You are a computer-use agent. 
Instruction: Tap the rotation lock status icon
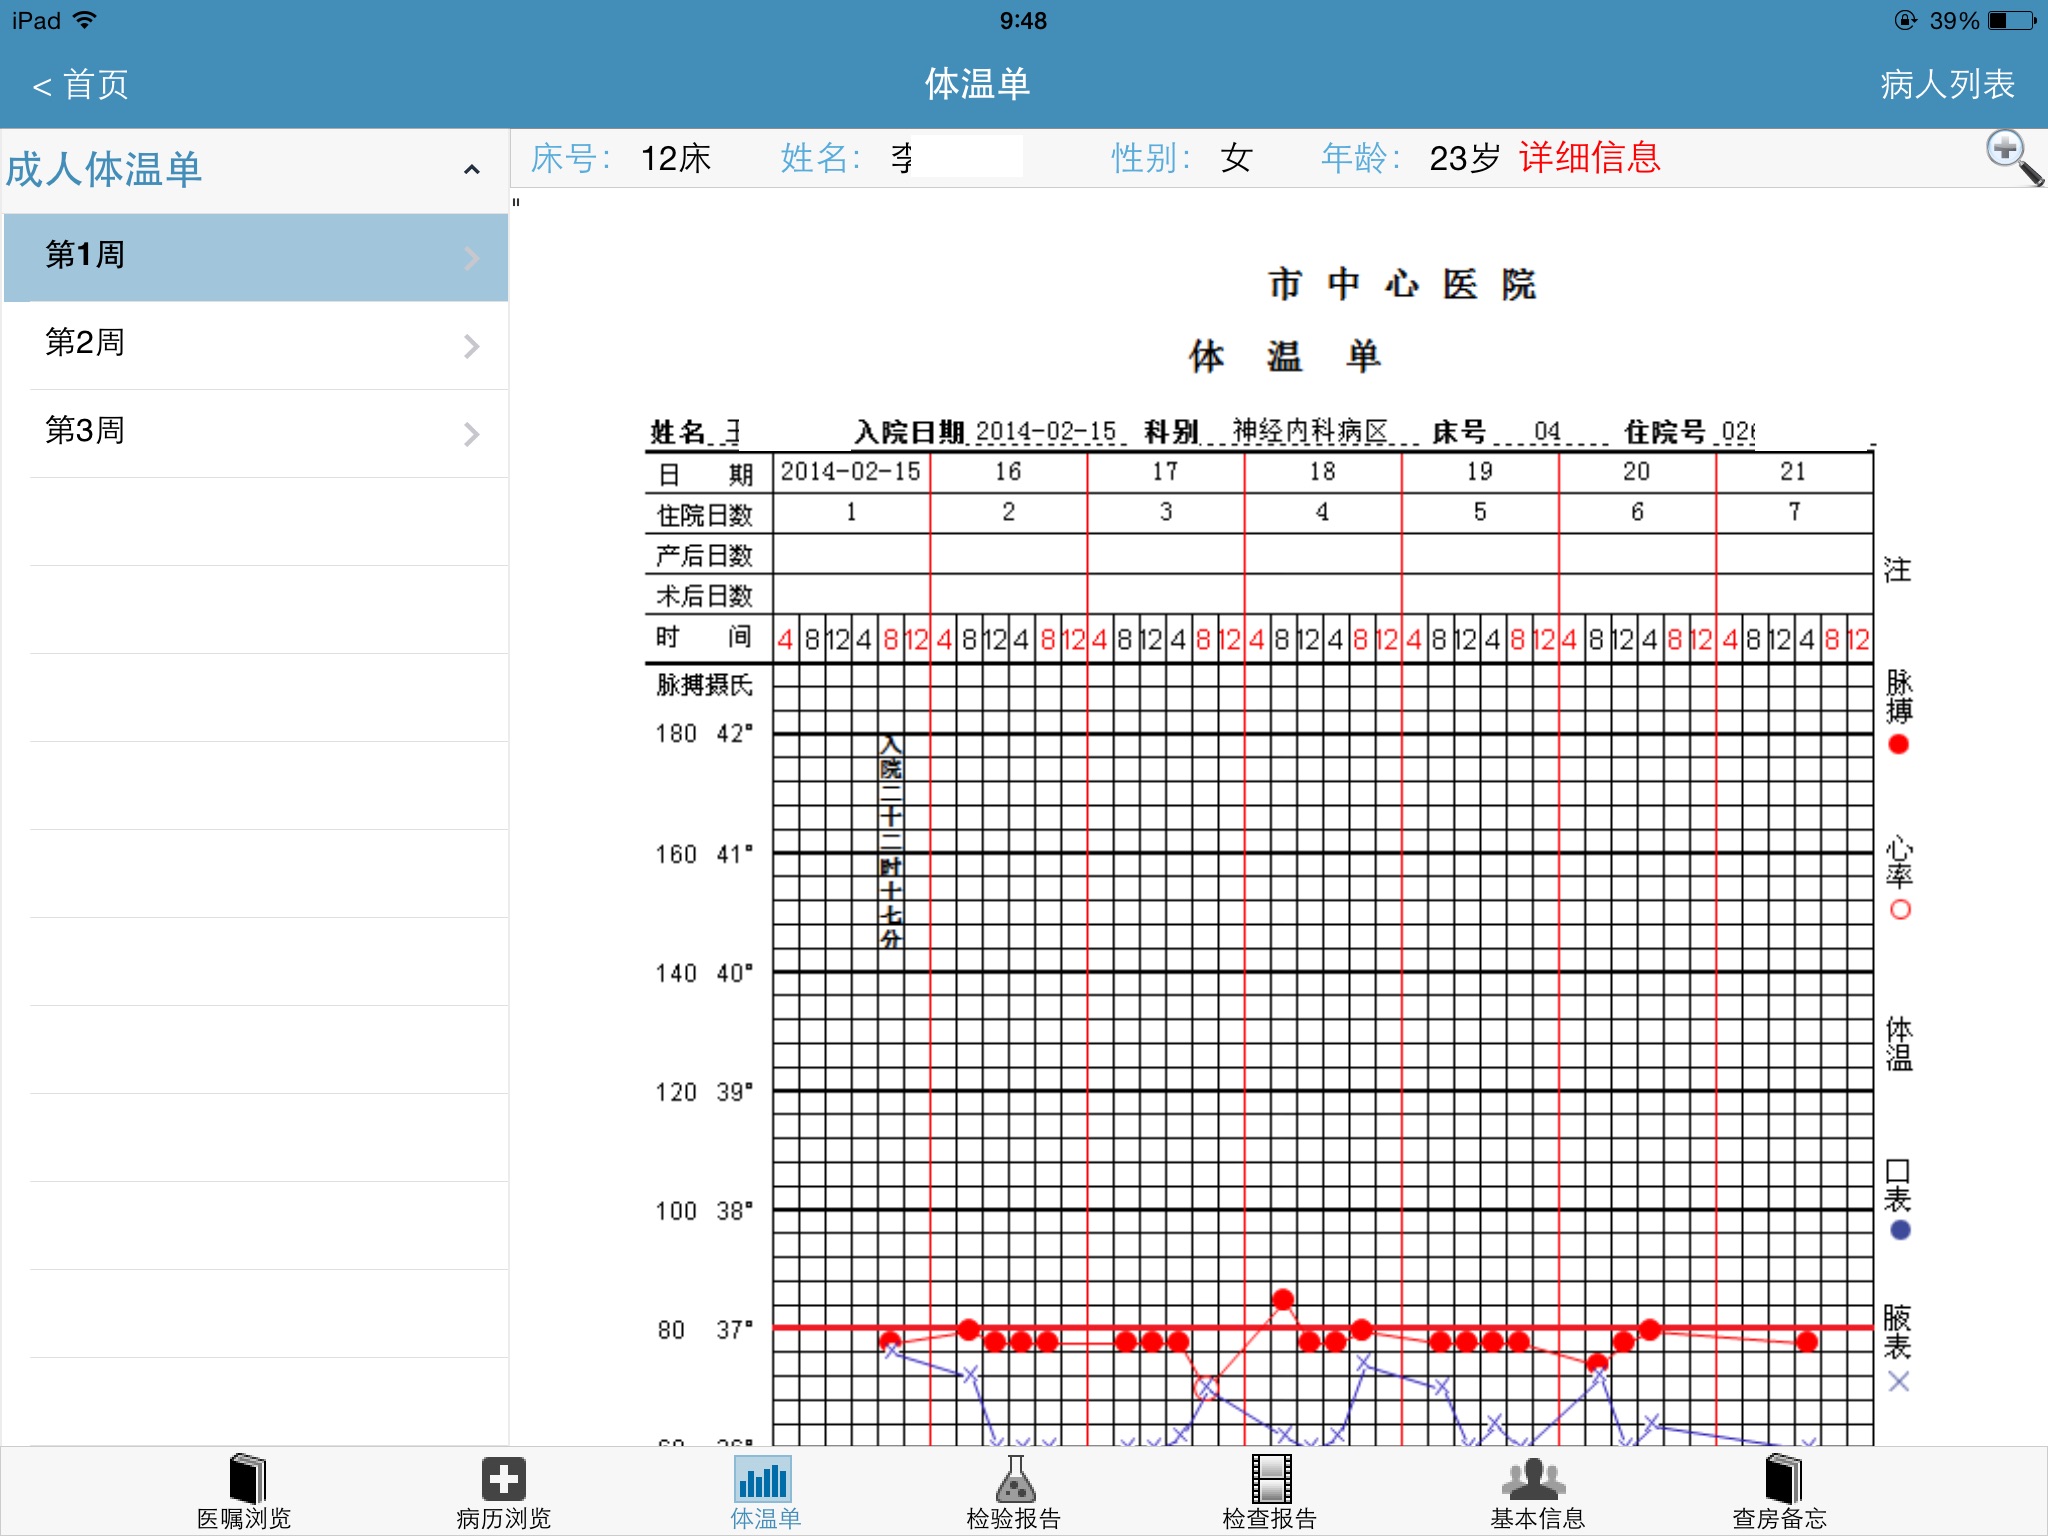click(x=1906, y=20)
